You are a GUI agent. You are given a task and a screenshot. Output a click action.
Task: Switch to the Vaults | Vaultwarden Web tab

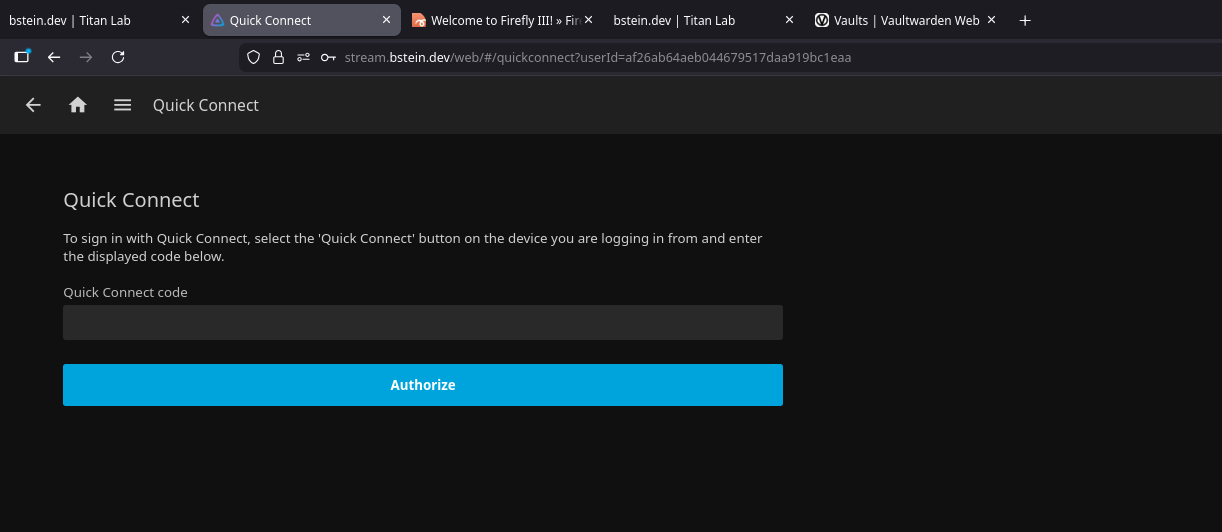(x=896, y=20)
